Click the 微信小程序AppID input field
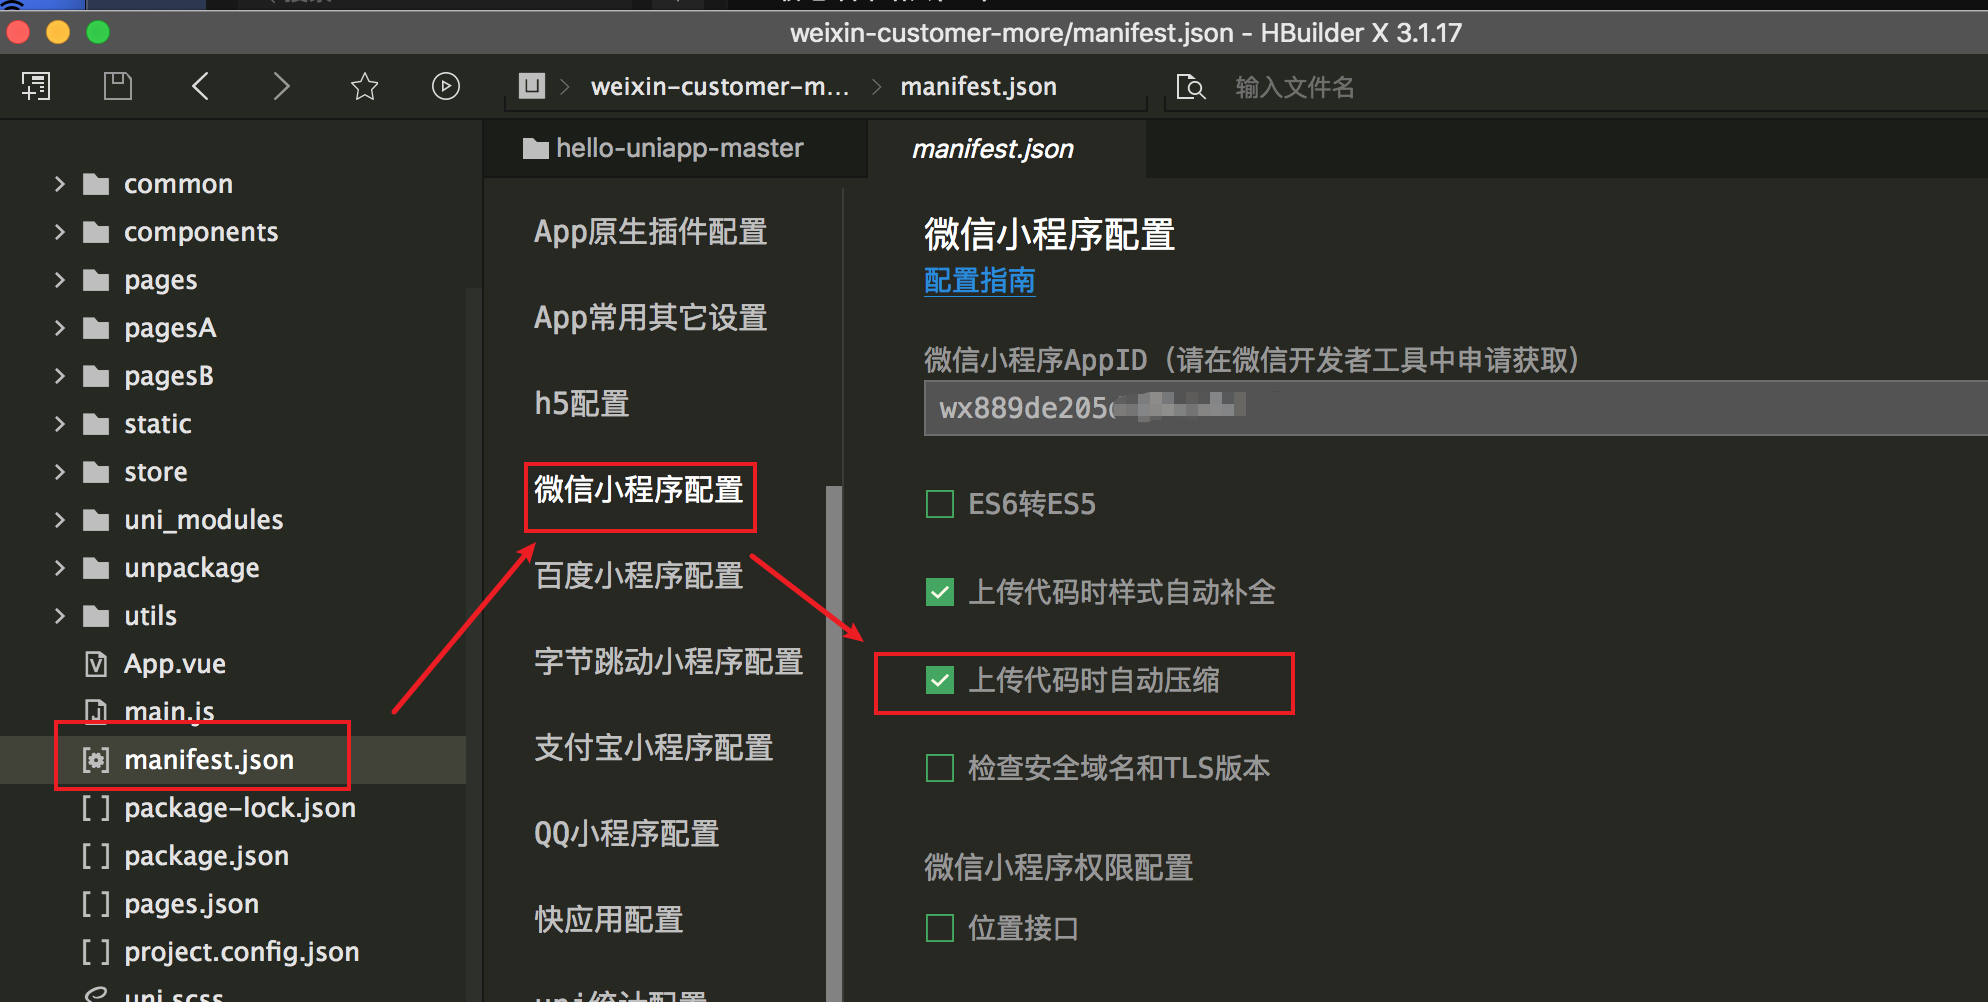 point(1456,408)
